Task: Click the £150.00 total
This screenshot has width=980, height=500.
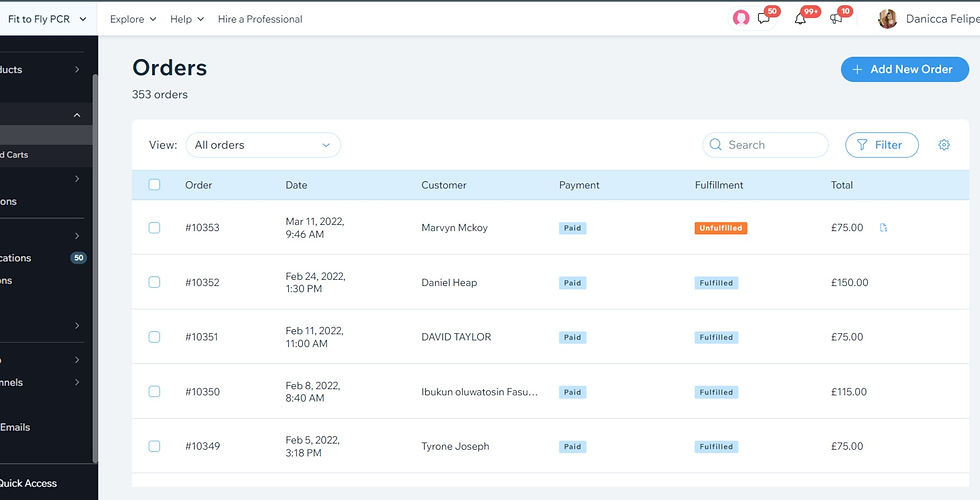Action: click(849, 282)
